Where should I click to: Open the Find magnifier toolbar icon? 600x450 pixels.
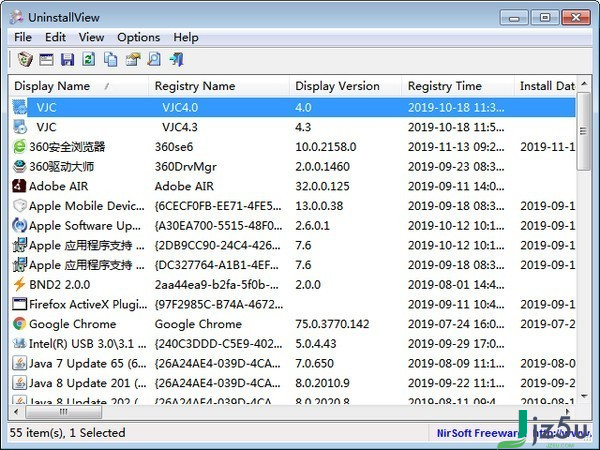coord(154,59)
